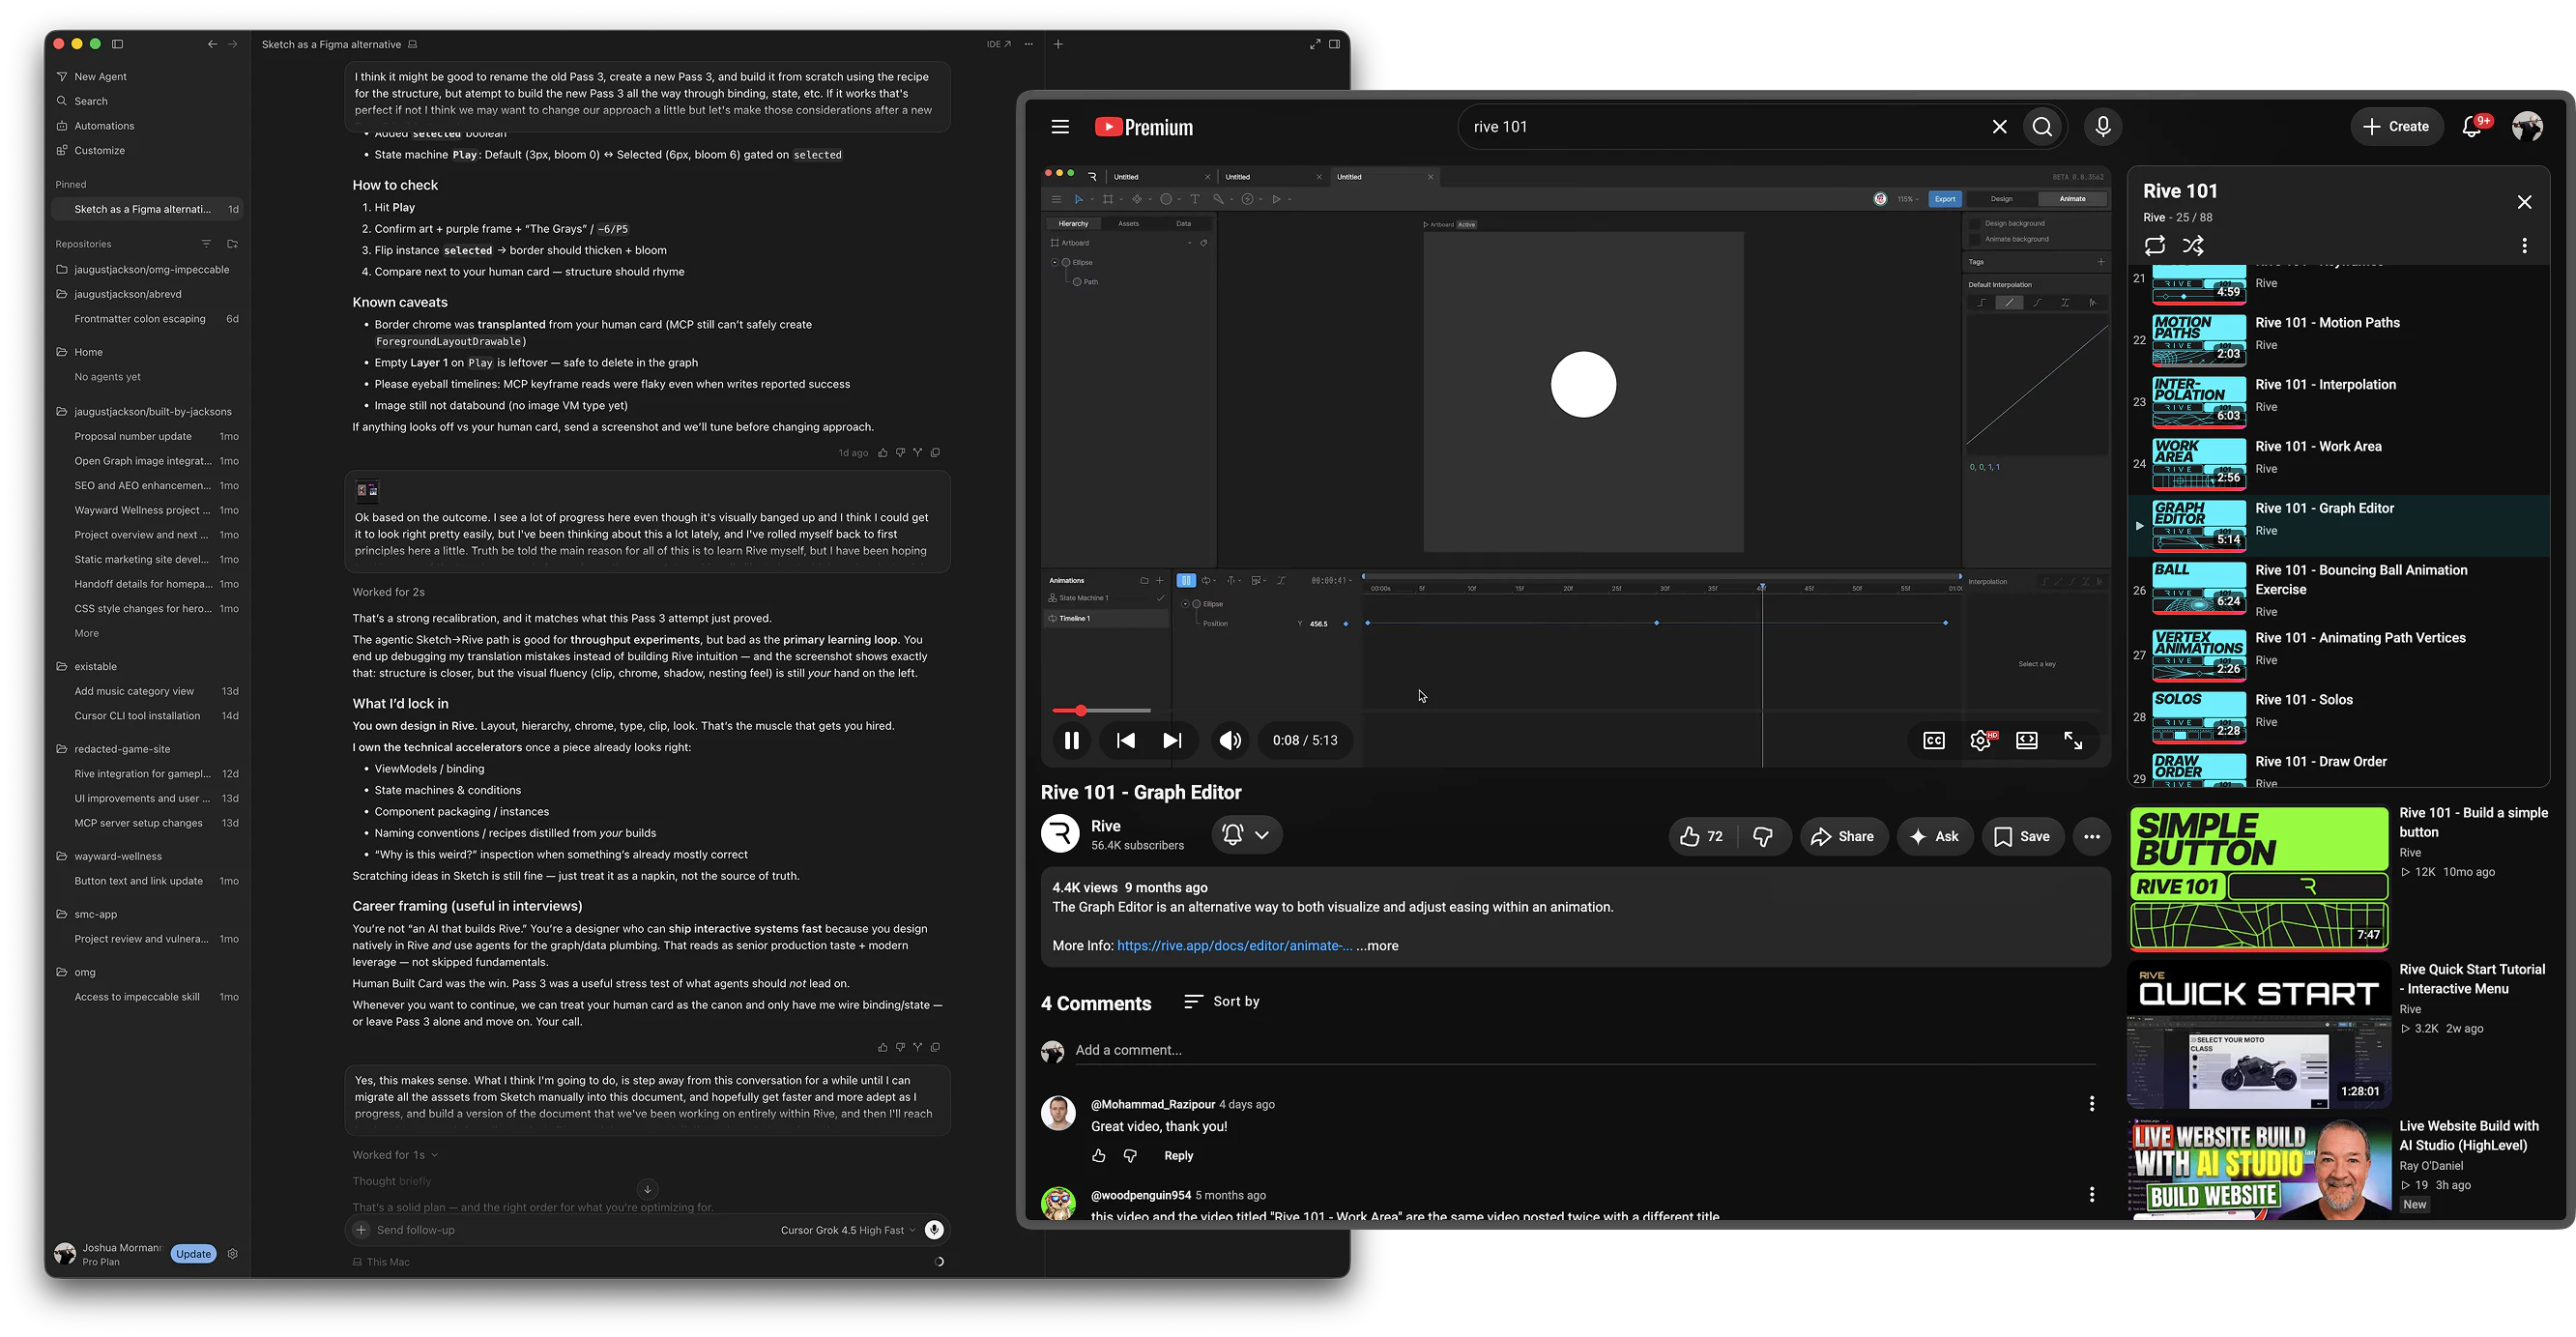Mute the video volume
The height and width of the screenshot is (1337, 2576).
tap(1230, 740)
